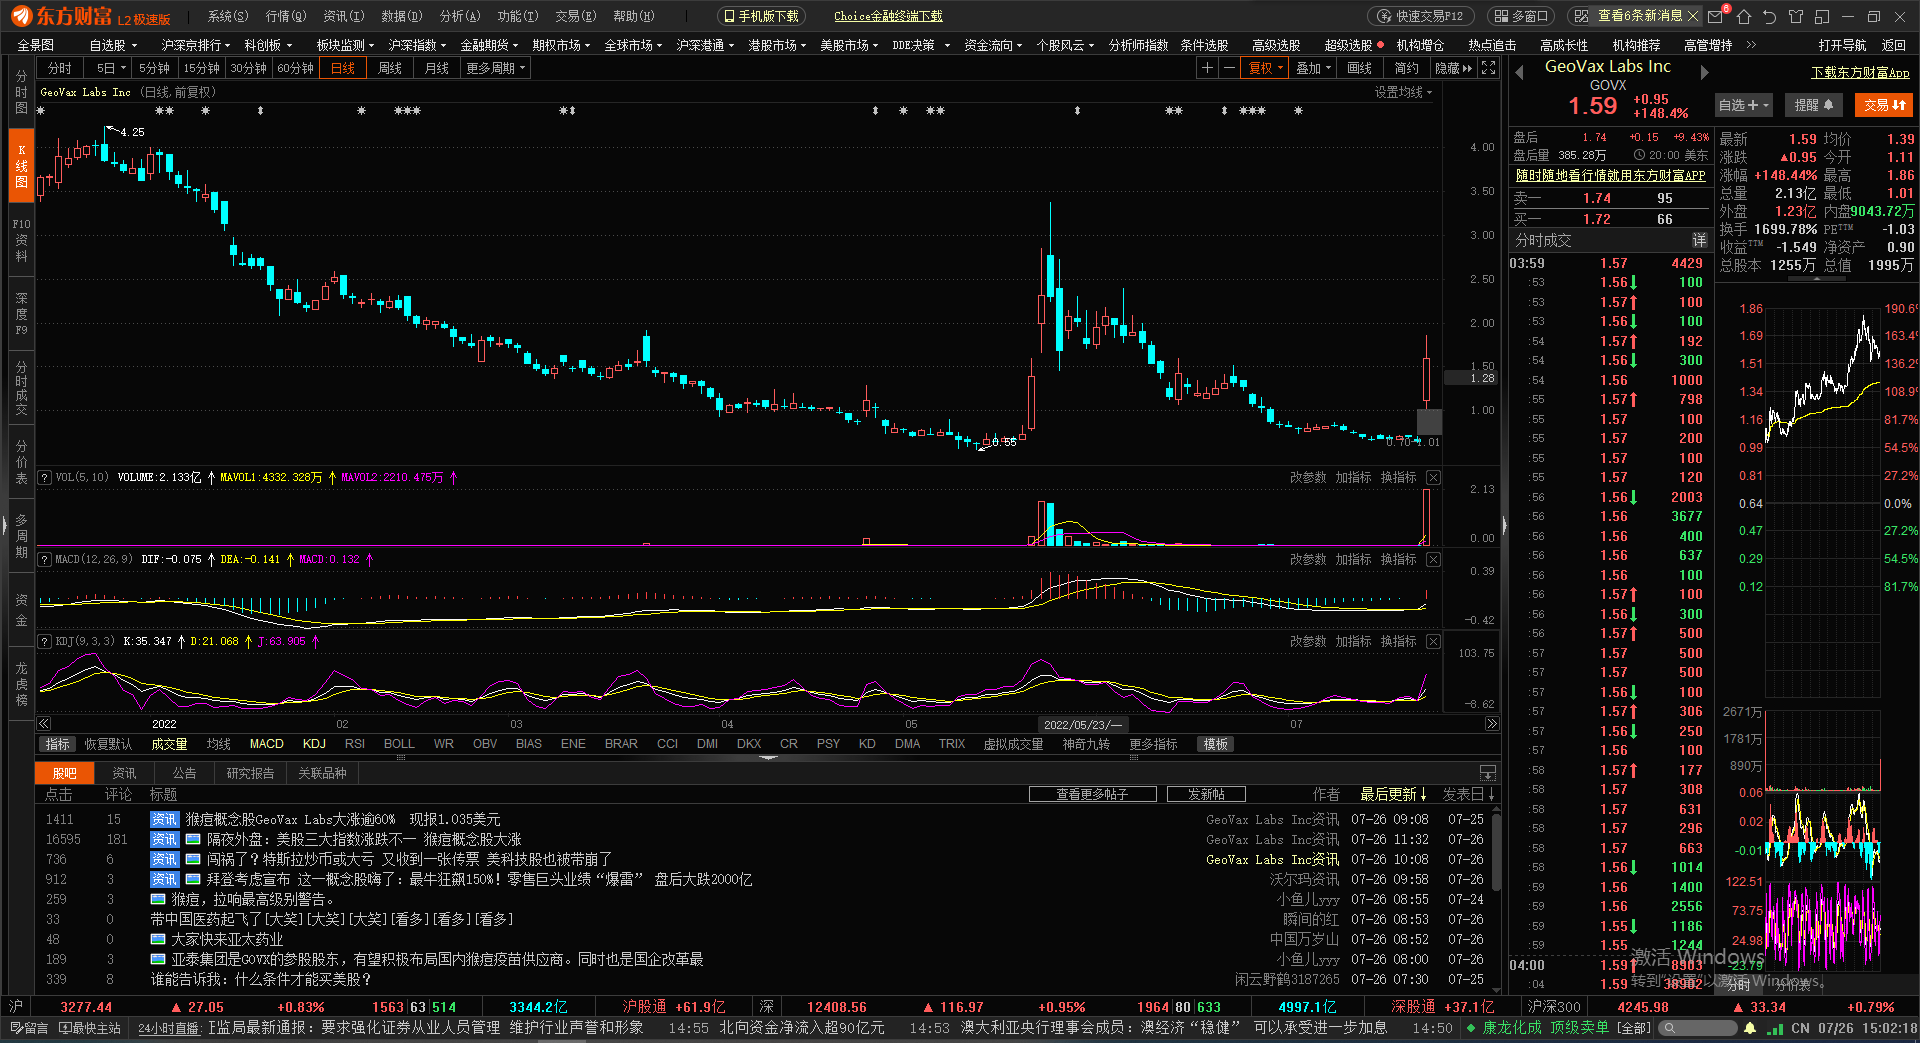Select the 60分钟 period tab
Image resolution: width=1920 pixels, height=1043 pixels.
(x=295, y=68)
